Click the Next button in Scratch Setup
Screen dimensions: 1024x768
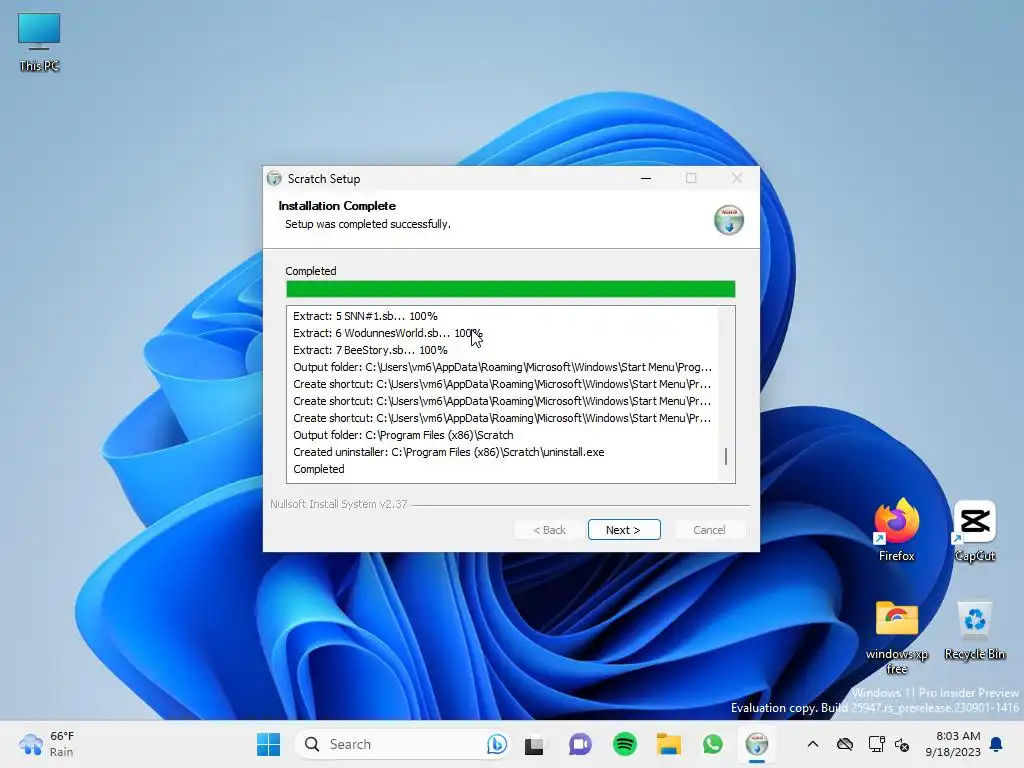624,530
